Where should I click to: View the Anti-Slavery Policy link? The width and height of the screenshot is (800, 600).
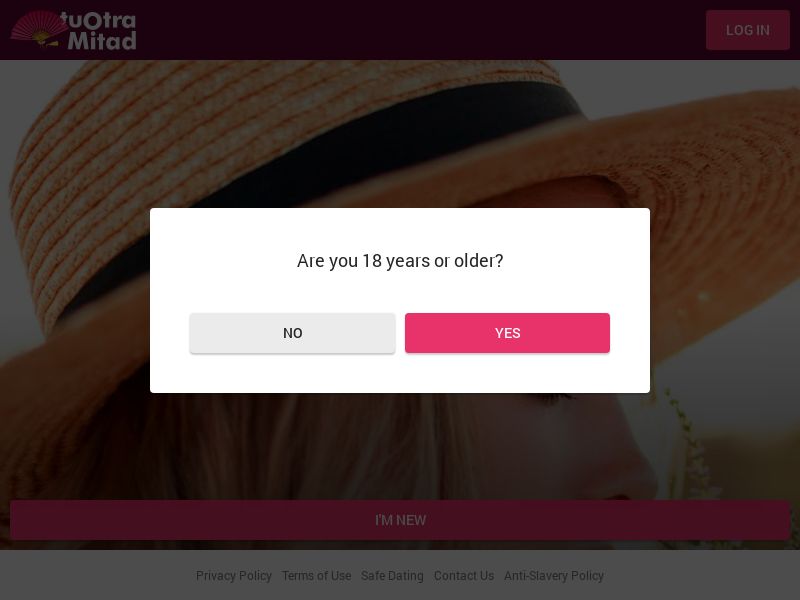[x=554, y=576]
